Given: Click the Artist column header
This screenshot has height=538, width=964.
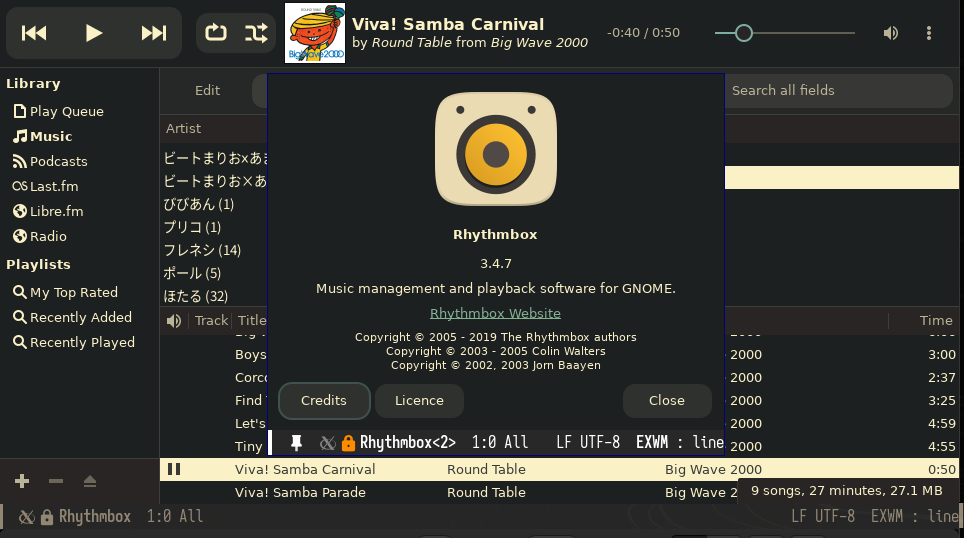Looking at the screenshot, I should 183,129.
